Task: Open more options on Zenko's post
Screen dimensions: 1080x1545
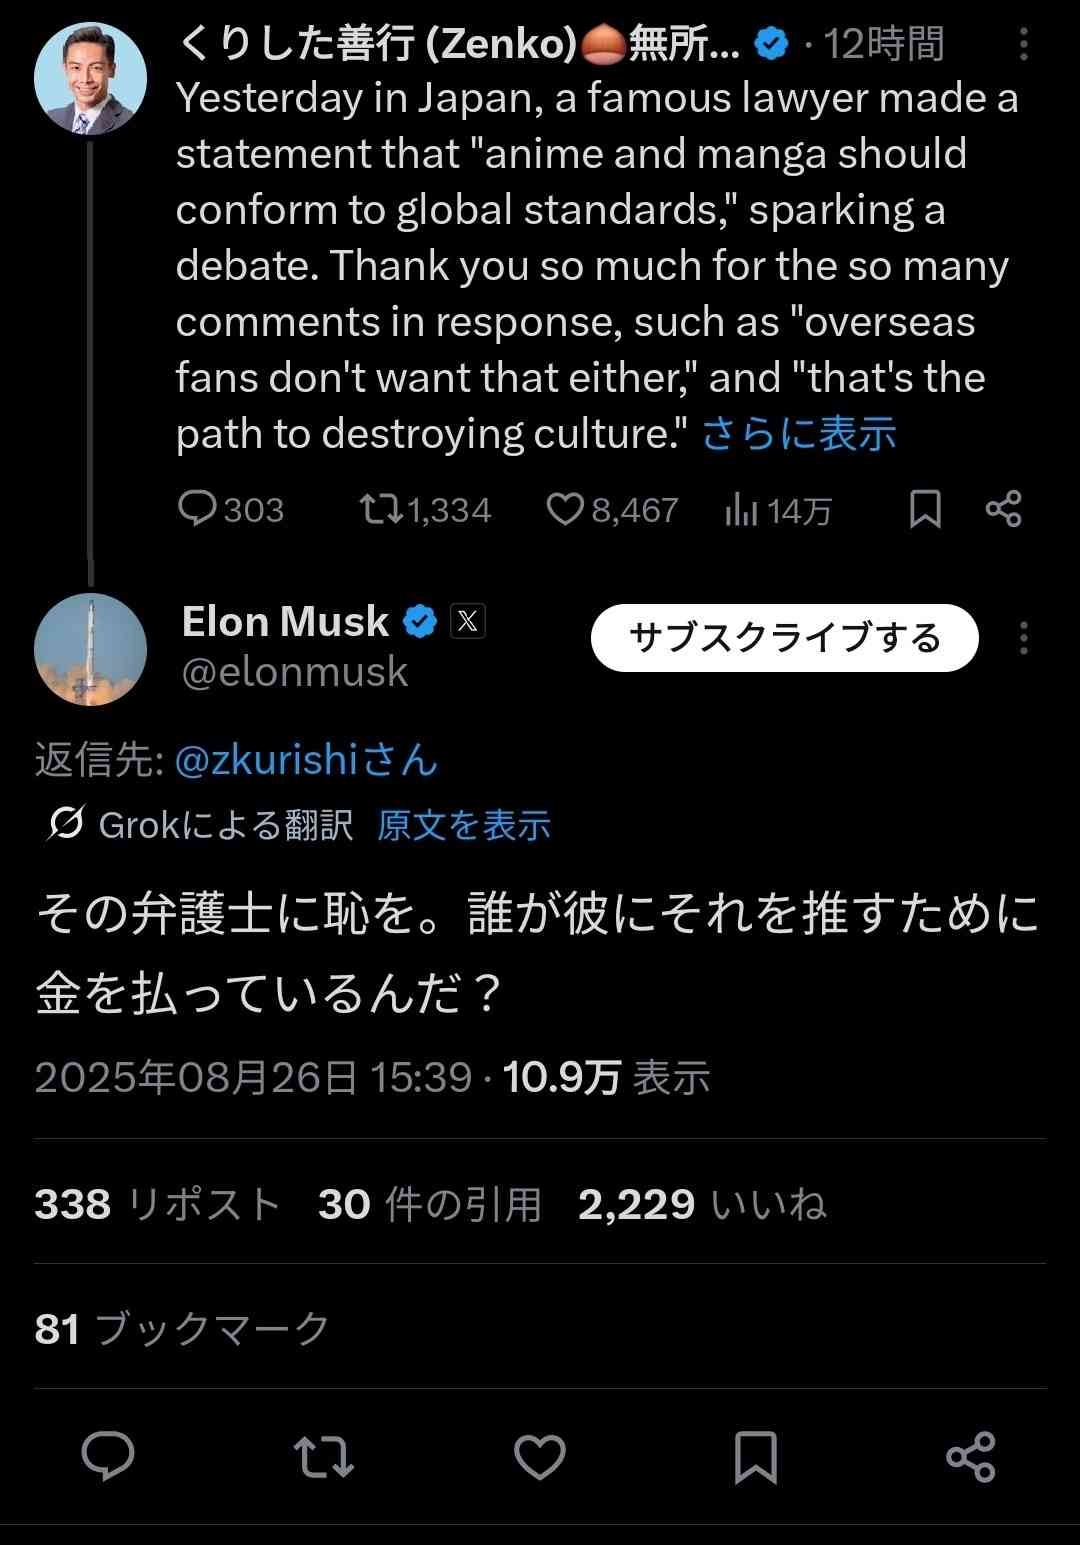Action: click(x=1023, y=44)
